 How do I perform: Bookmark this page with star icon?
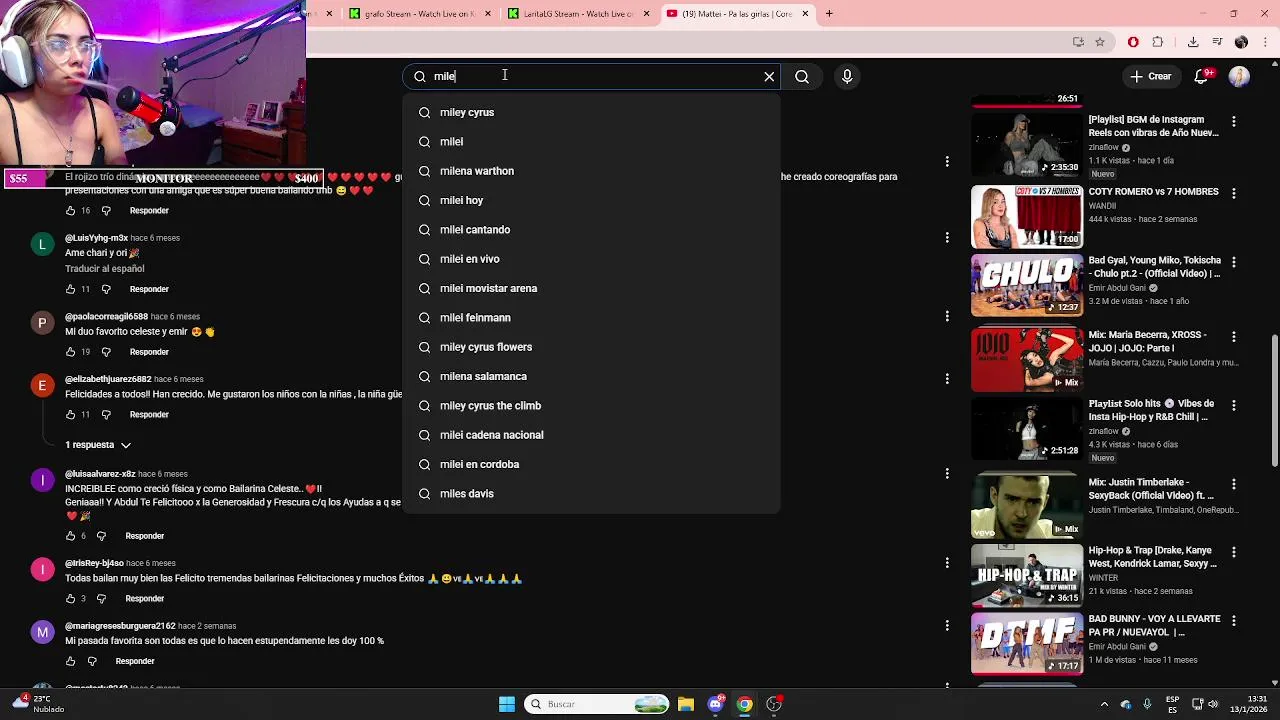click(1100, 42)
